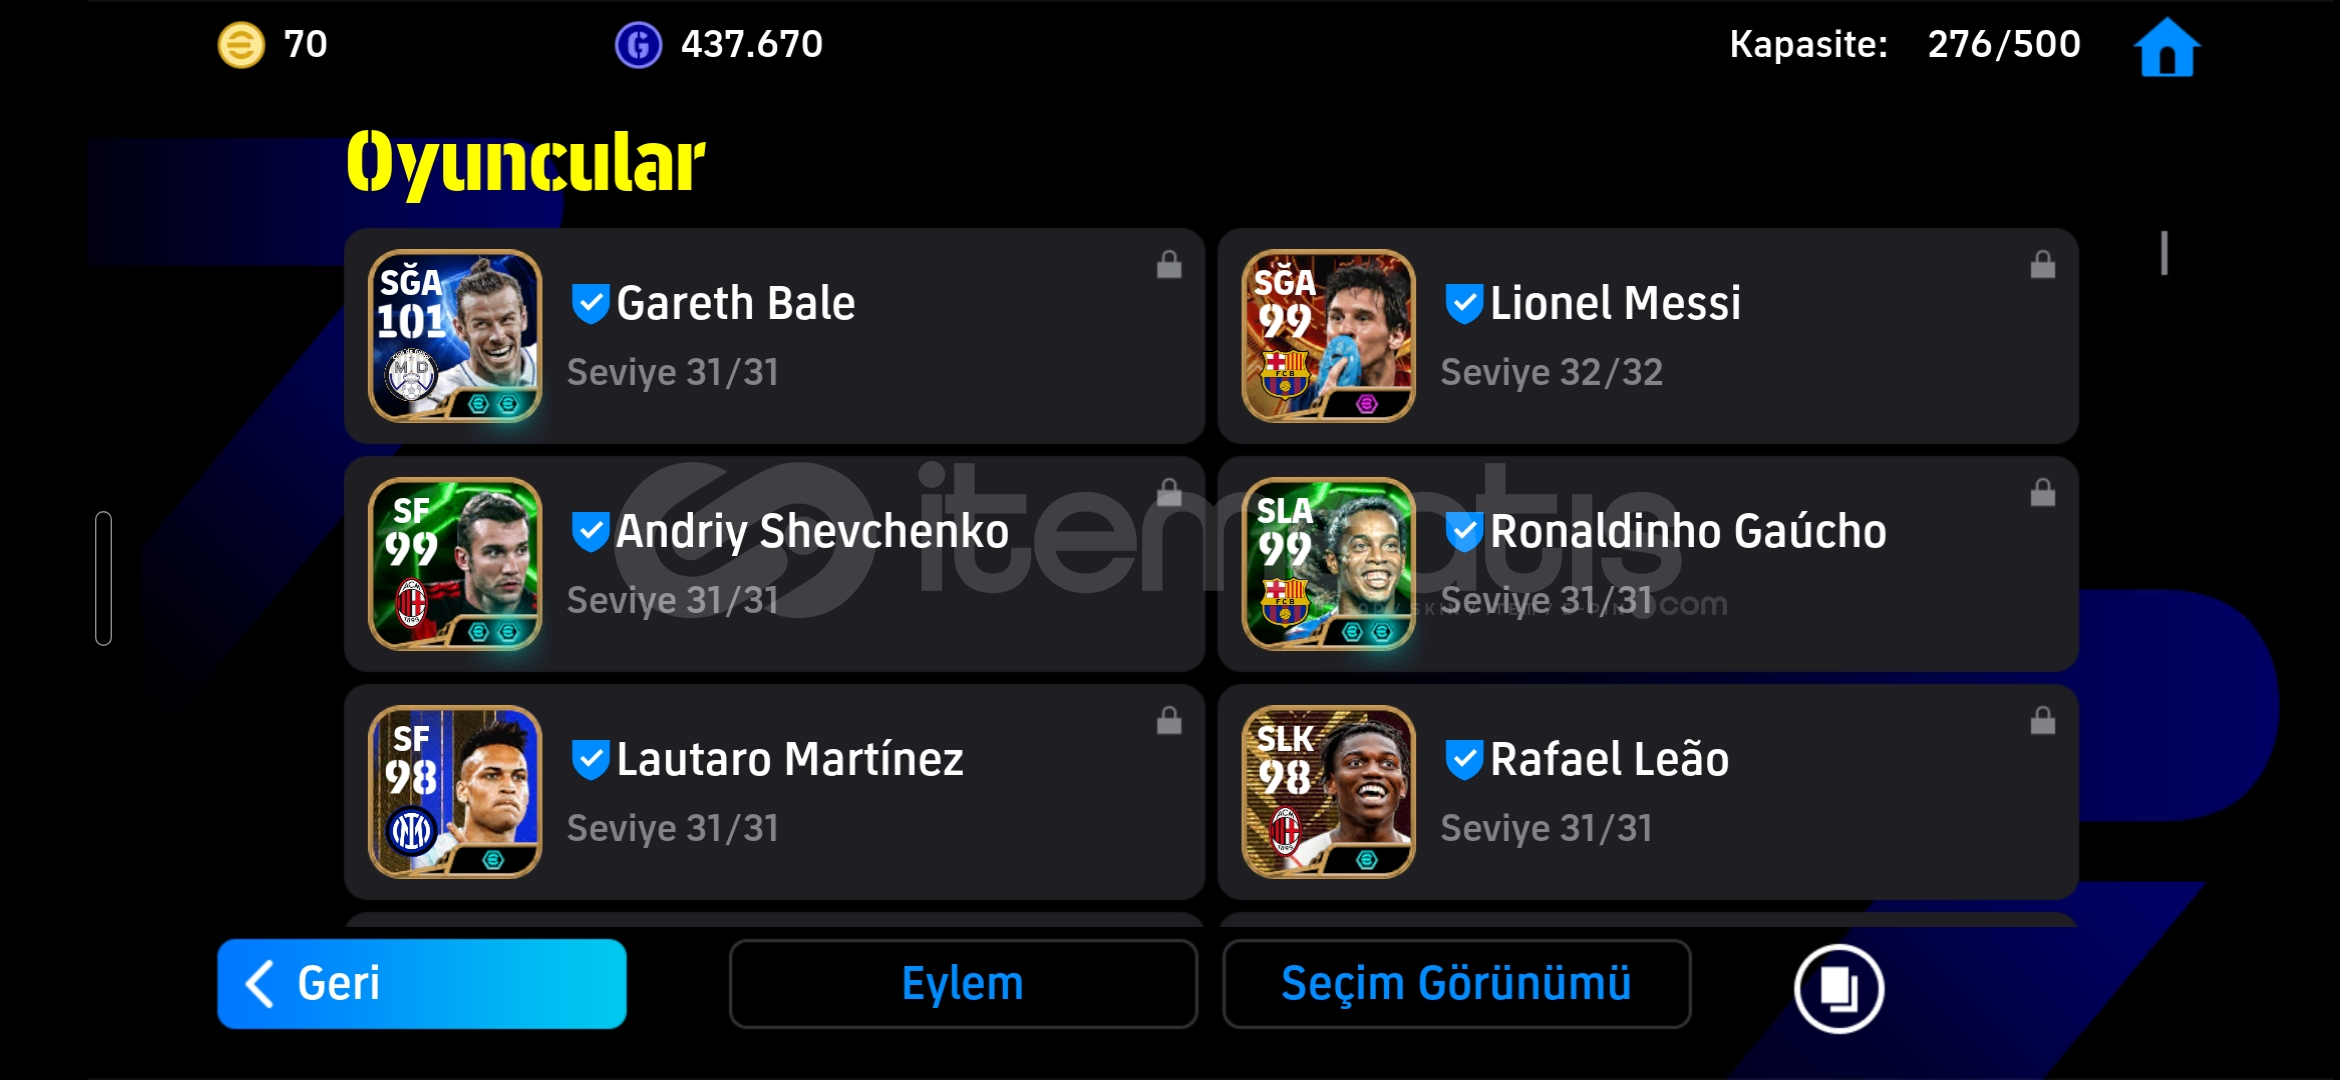Tap the white copy-pages round icon
The image size is (2340, 1080).
tap(1838, 988)
